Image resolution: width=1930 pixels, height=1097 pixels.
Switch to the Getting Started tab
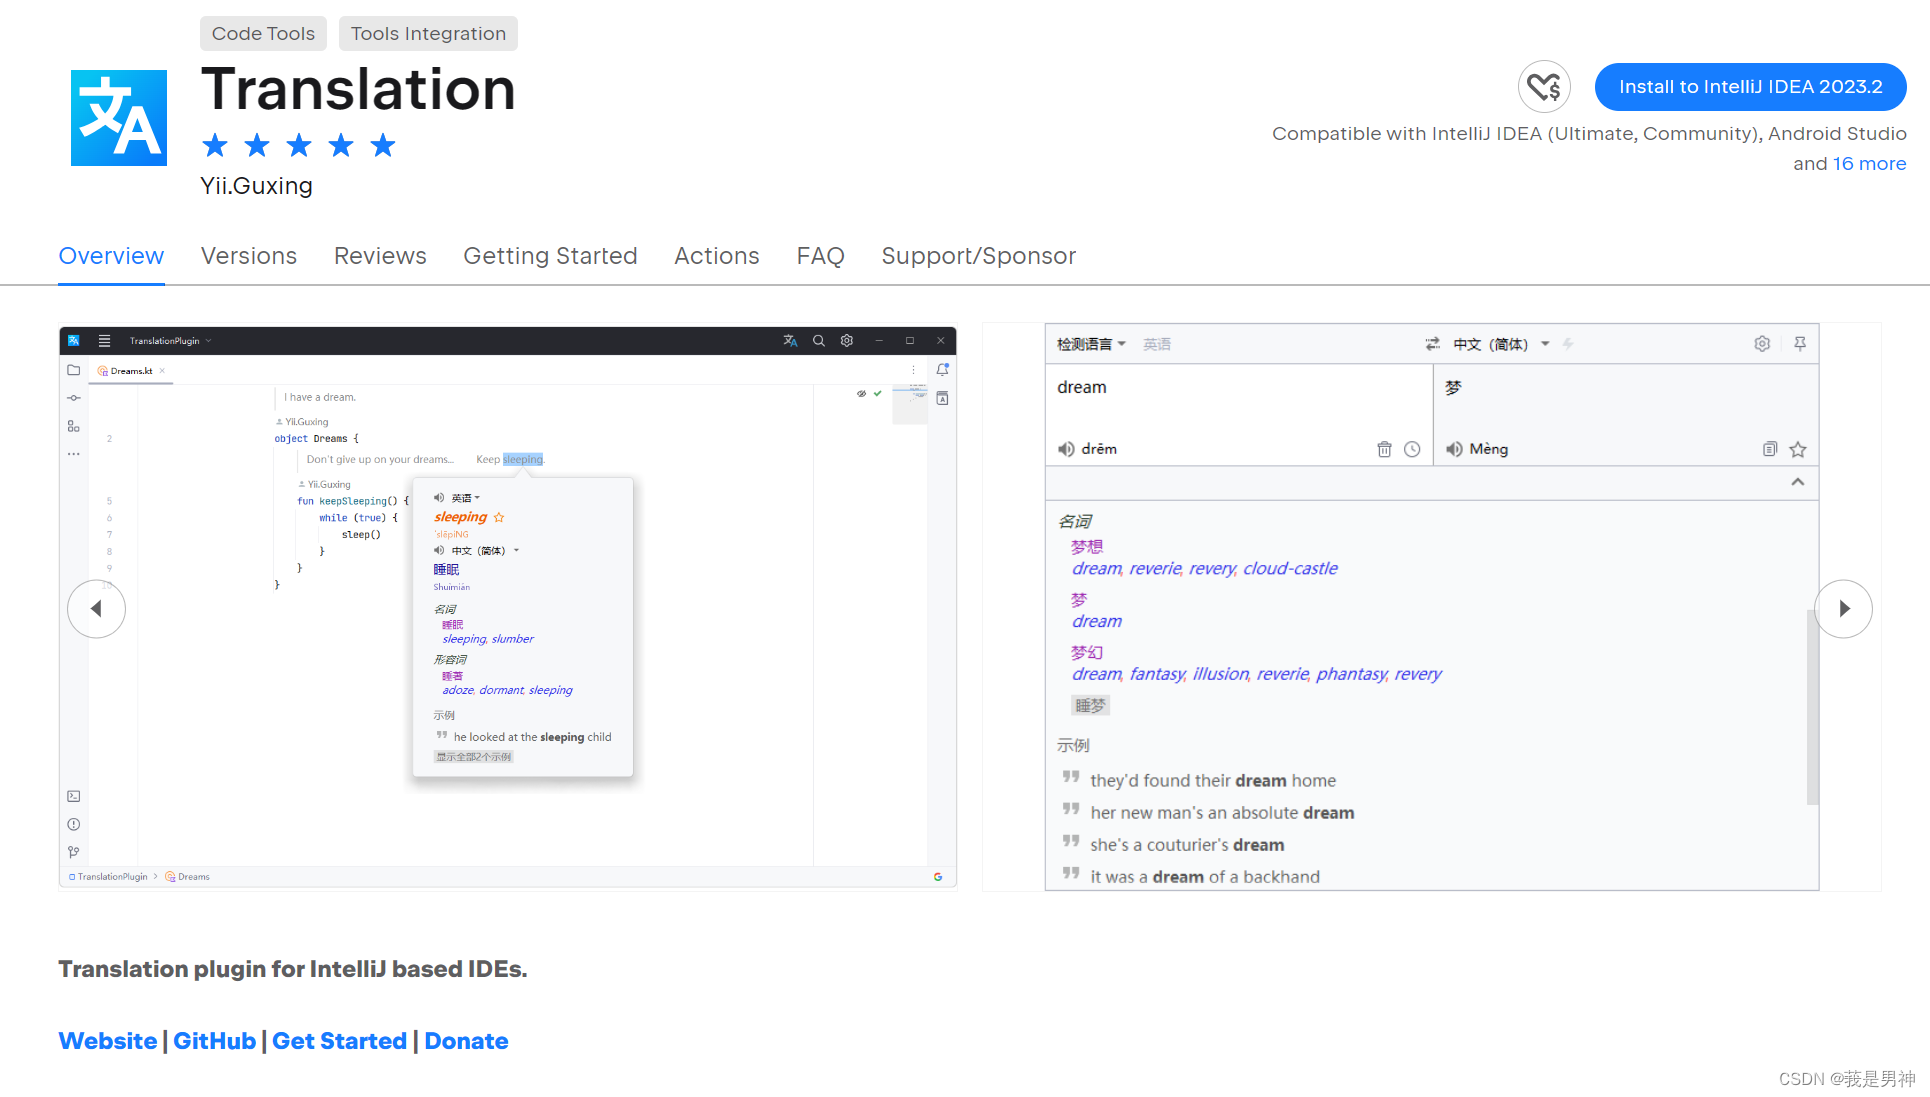[550, 256]
